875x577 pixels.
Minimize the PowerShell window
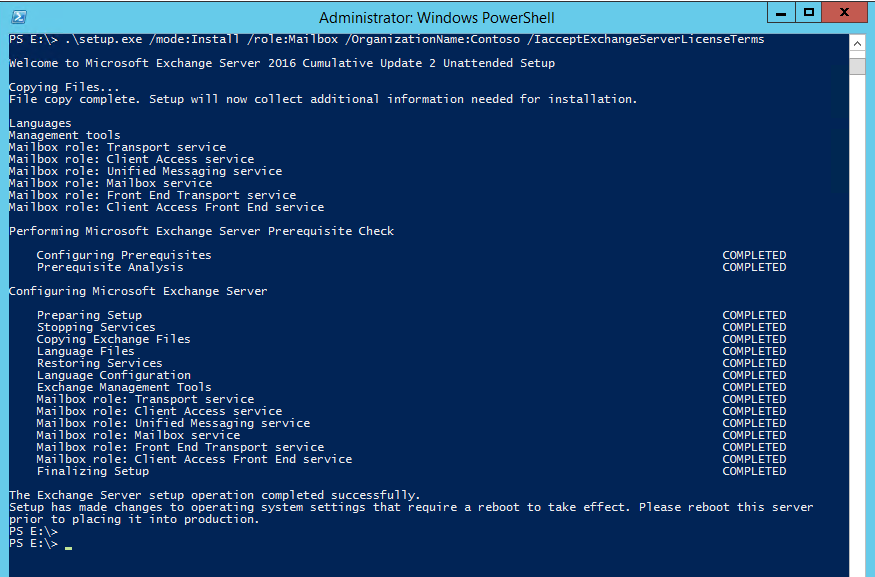coord(781,12)
